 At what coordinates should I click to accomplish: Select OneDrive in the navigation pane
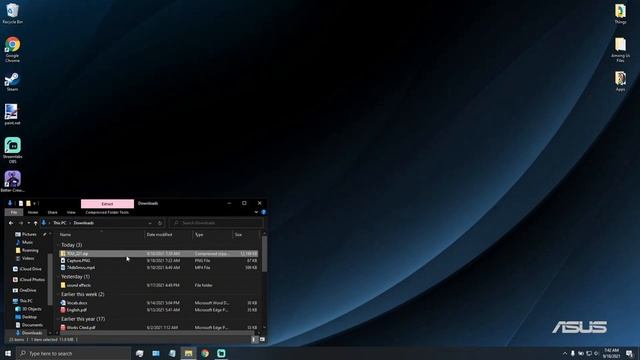(27, 290)
